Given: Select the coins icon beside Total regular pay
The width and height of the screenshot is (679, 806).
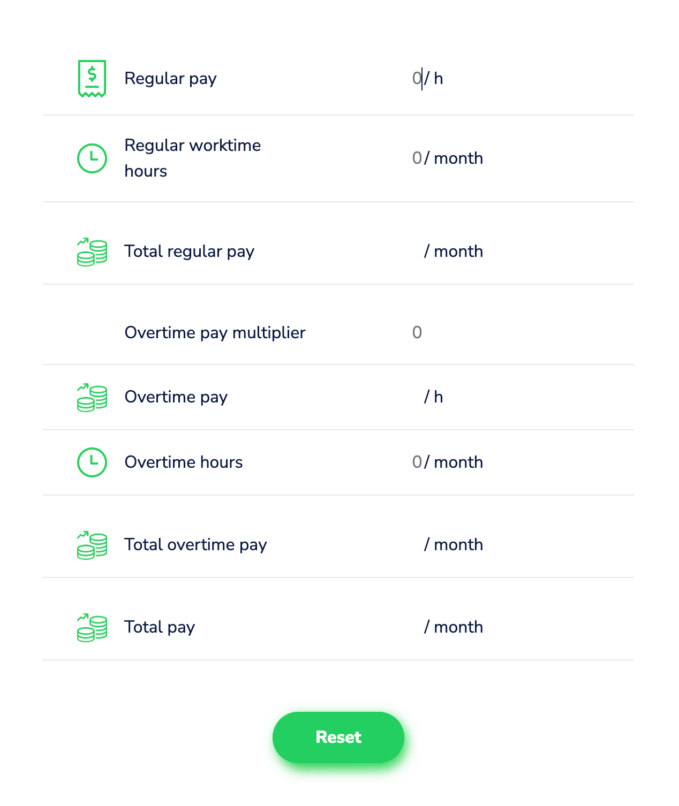Looking at the screenshot, I should click(x=91, y=251).
